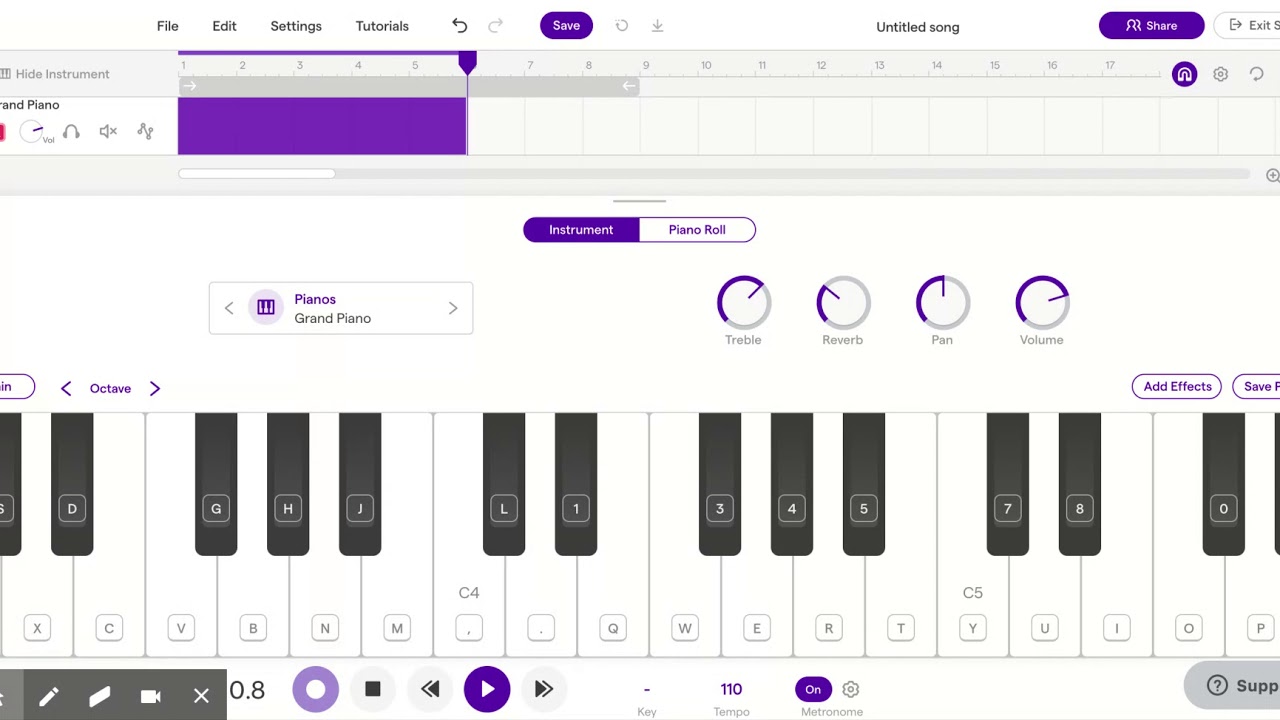This screenshot has width=1280, height=720.
Task: Adjust the track Vol knob
Action: tap(33, 131)
